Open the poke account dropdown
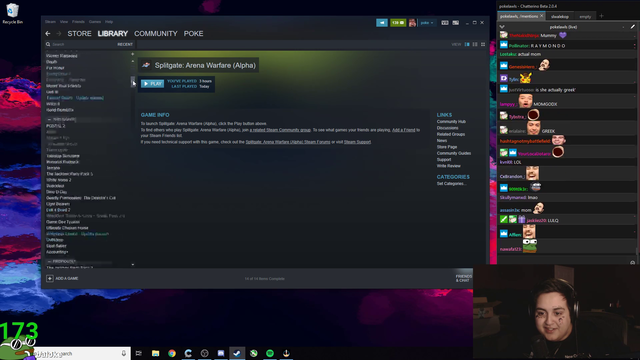640x360 pixels. (x=427, y=23)
